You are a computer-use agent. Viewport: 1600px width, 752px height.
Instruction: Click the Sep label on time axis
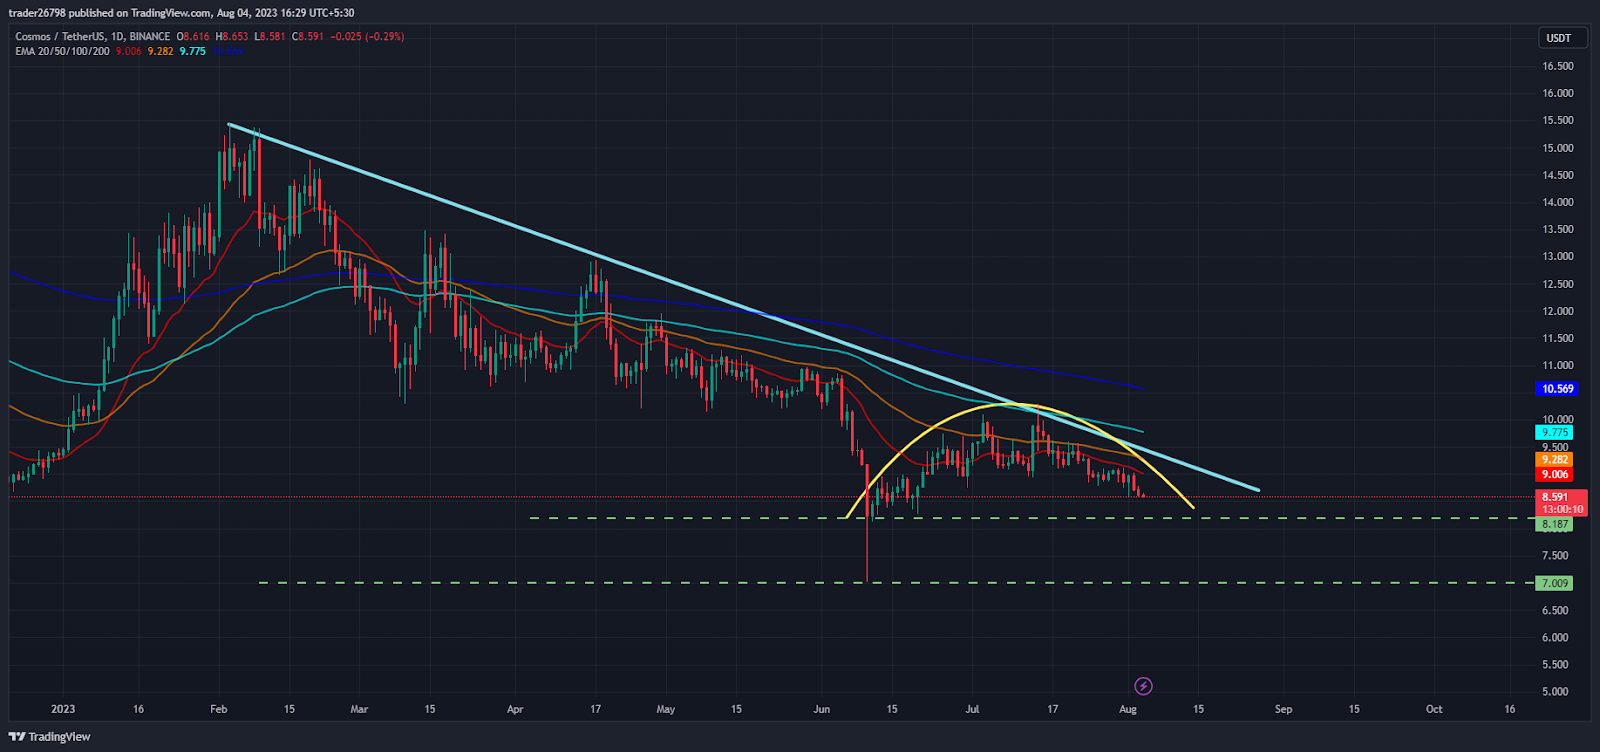[x=1283, y=709]
